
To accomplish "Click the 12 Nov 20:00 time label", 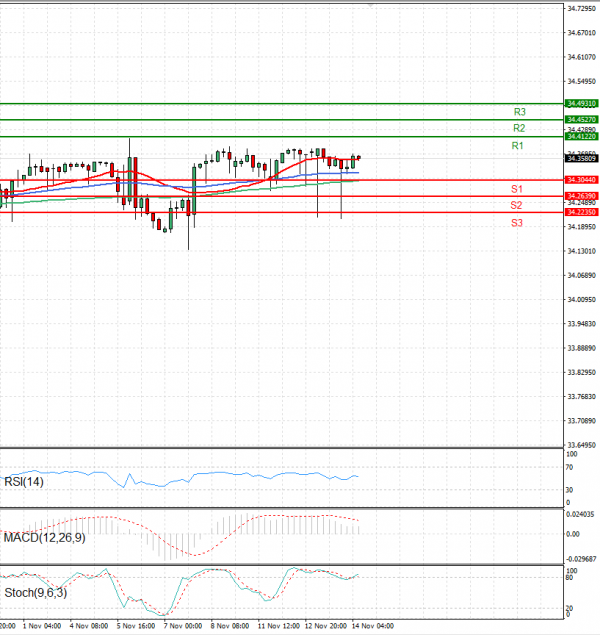I will (x=326, y=626).
